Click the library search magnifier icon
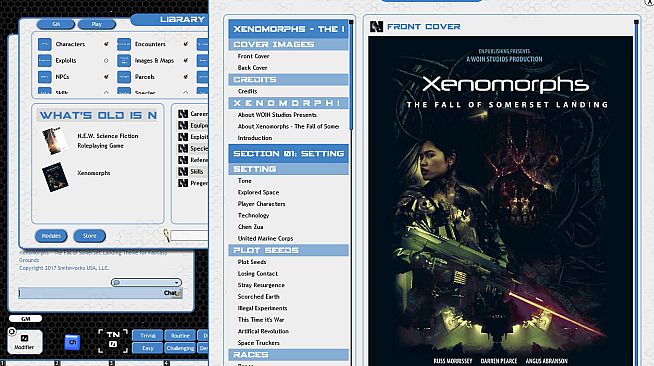 click(166, 236)
